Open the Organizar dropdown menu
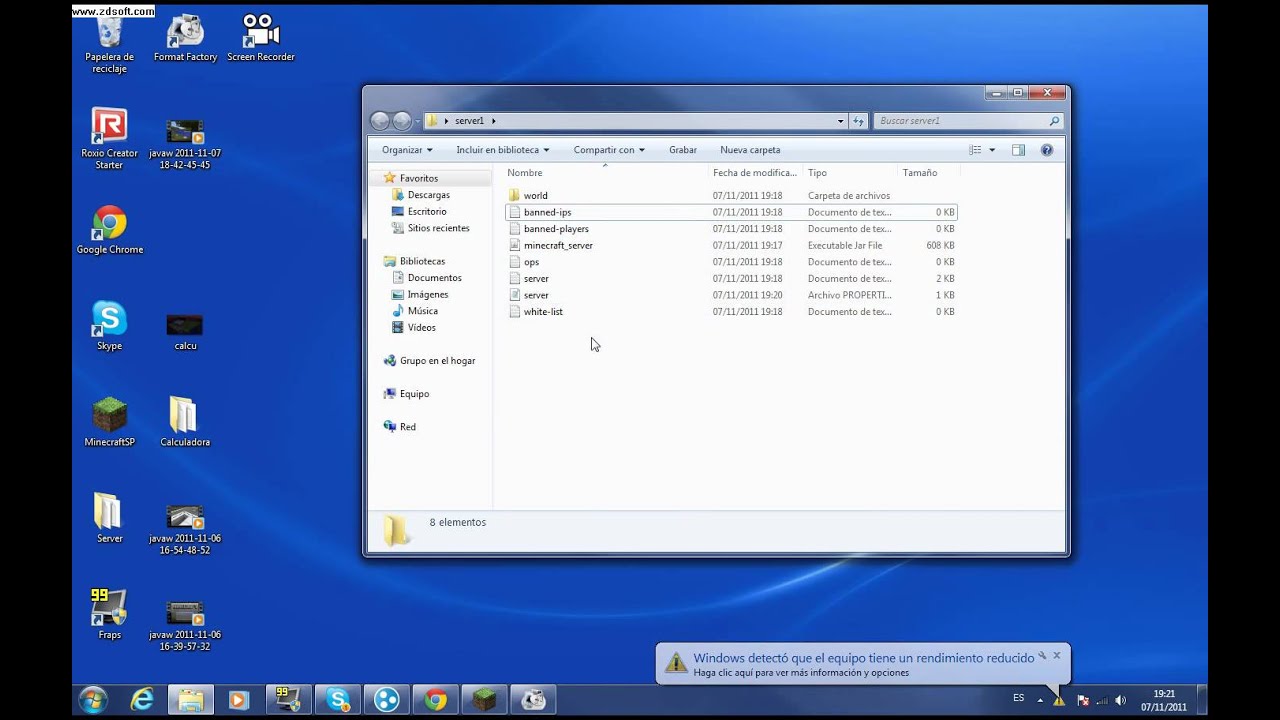 407,150
